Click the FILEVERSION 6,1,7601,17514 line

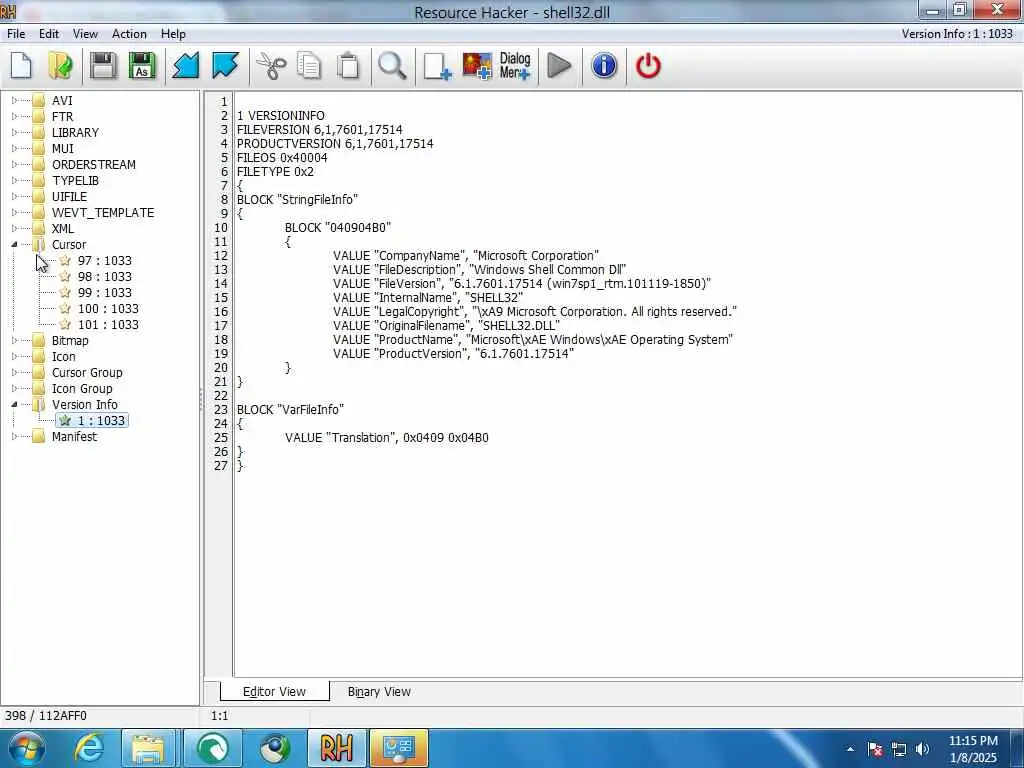(x=319, y=129)
